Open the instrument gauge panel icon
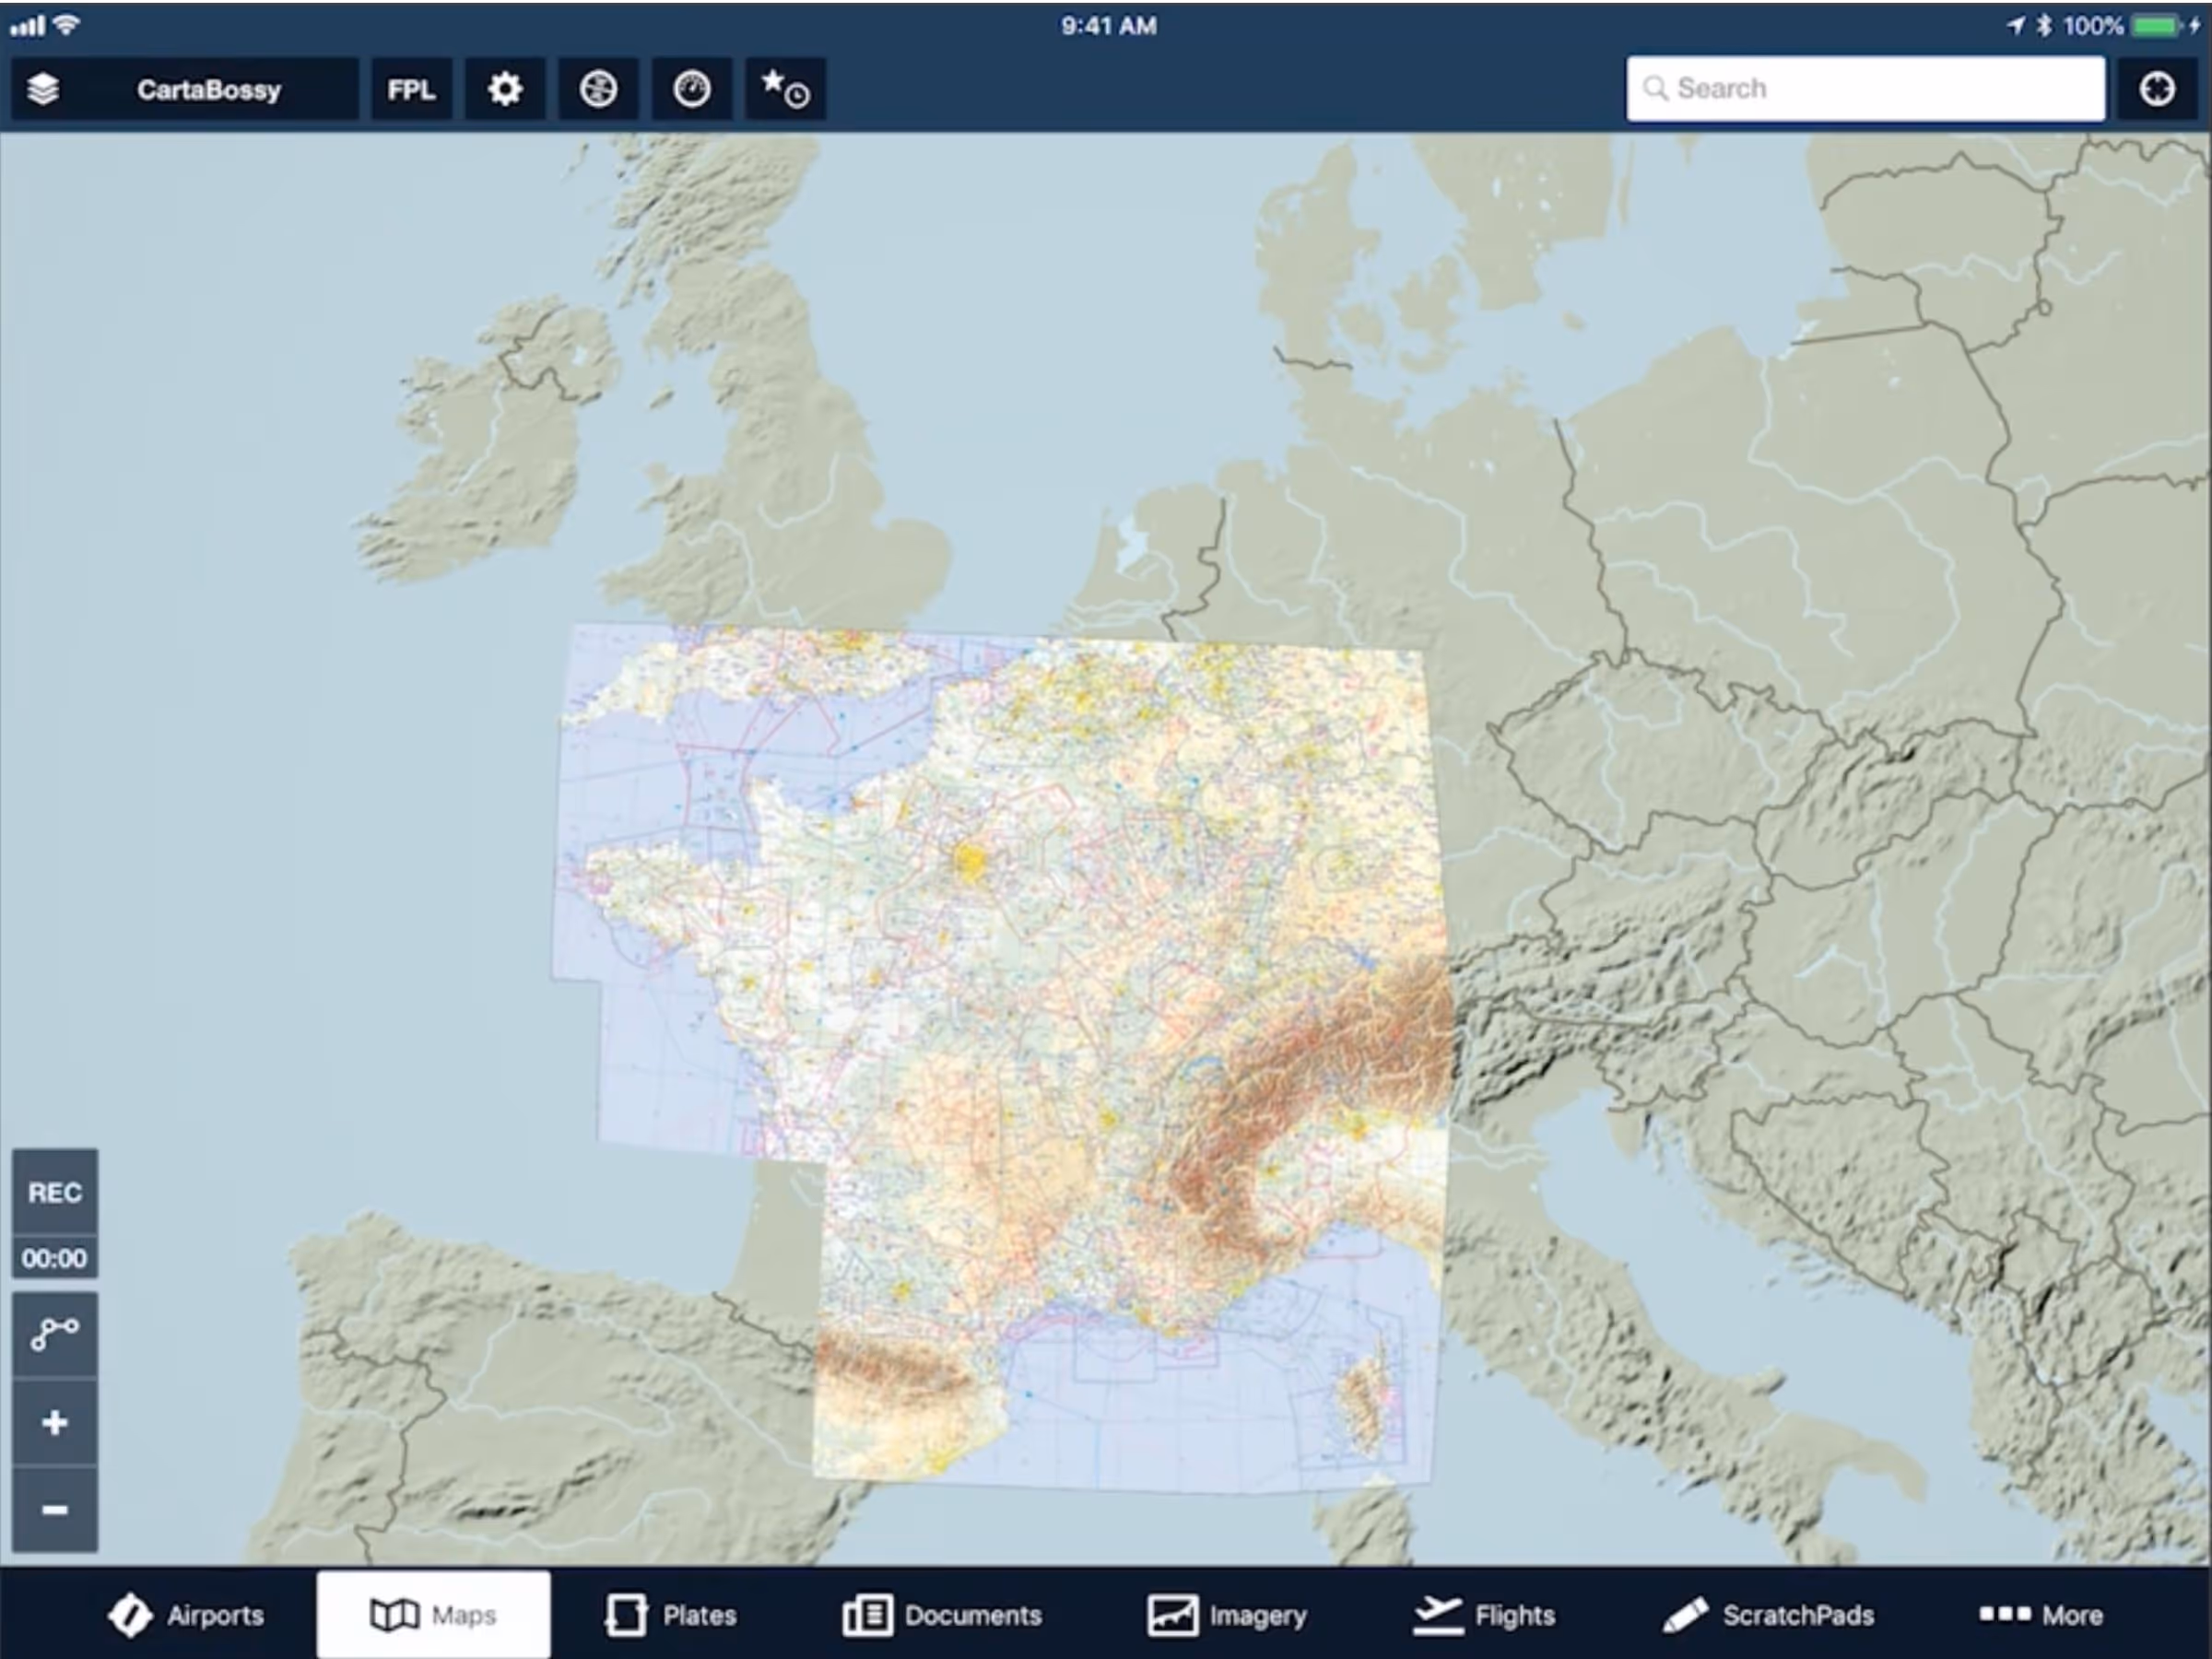This screenshot has height=1659, width=2212. coord(691,90)
